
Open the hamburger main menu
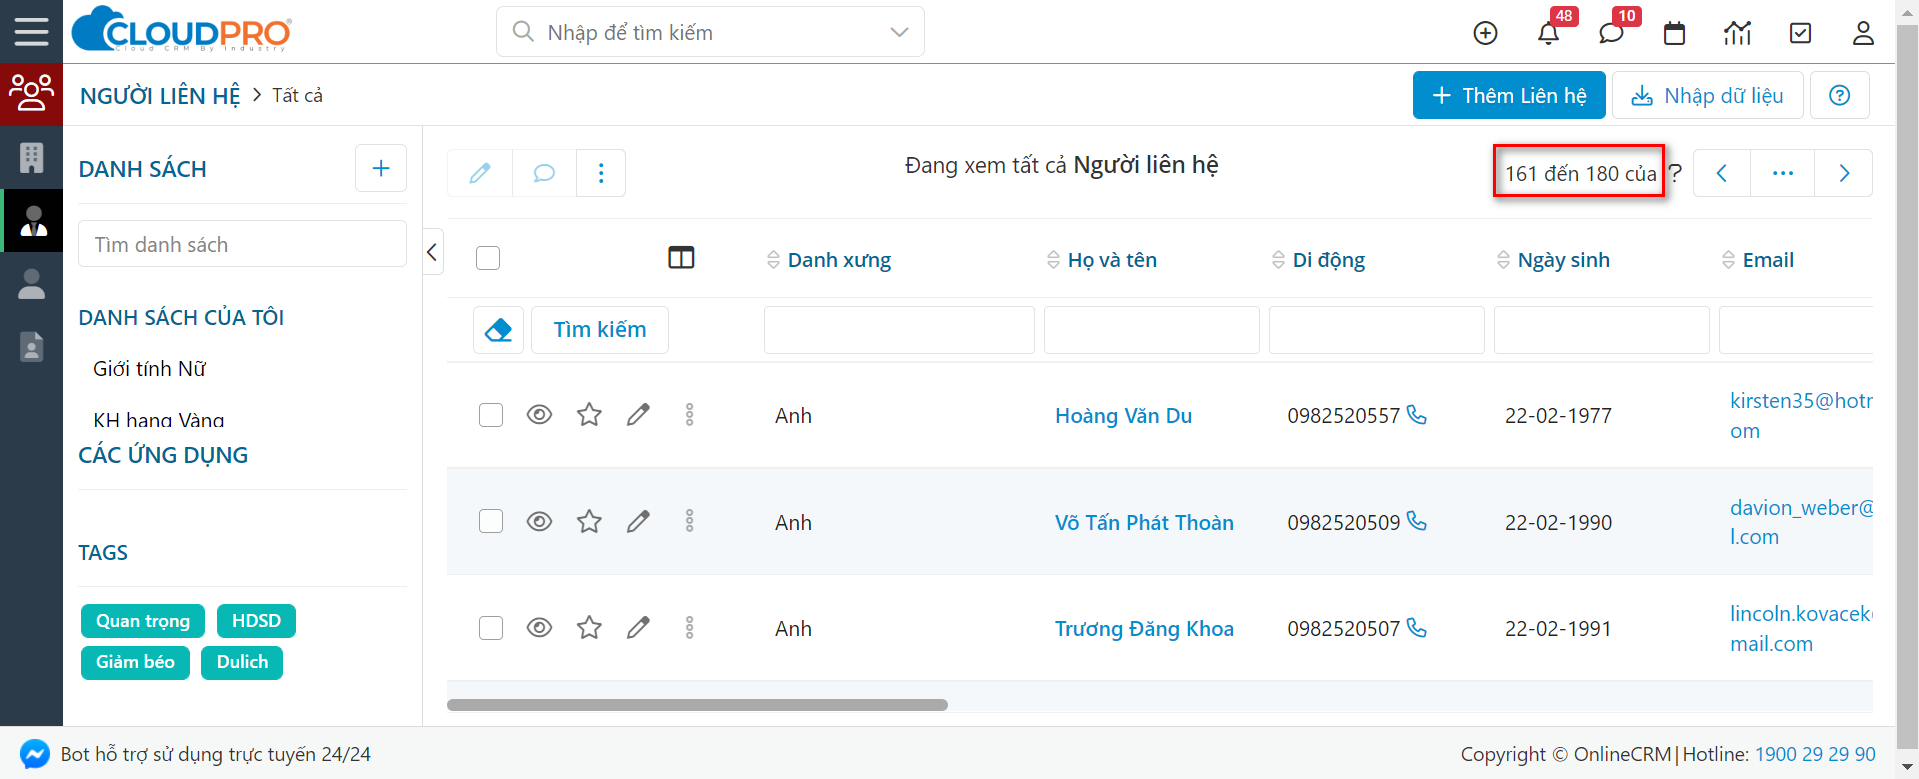click(31, 32)
